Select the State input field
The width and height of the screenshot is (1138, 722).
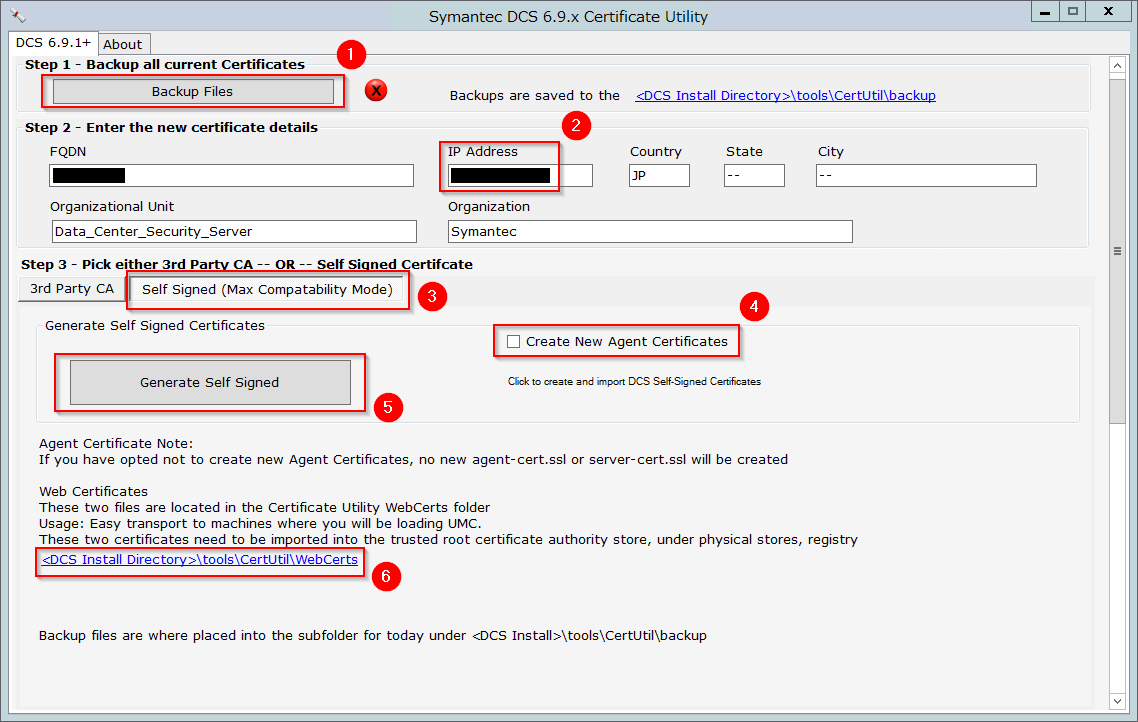pyautogui.click(x=754, y=176)
